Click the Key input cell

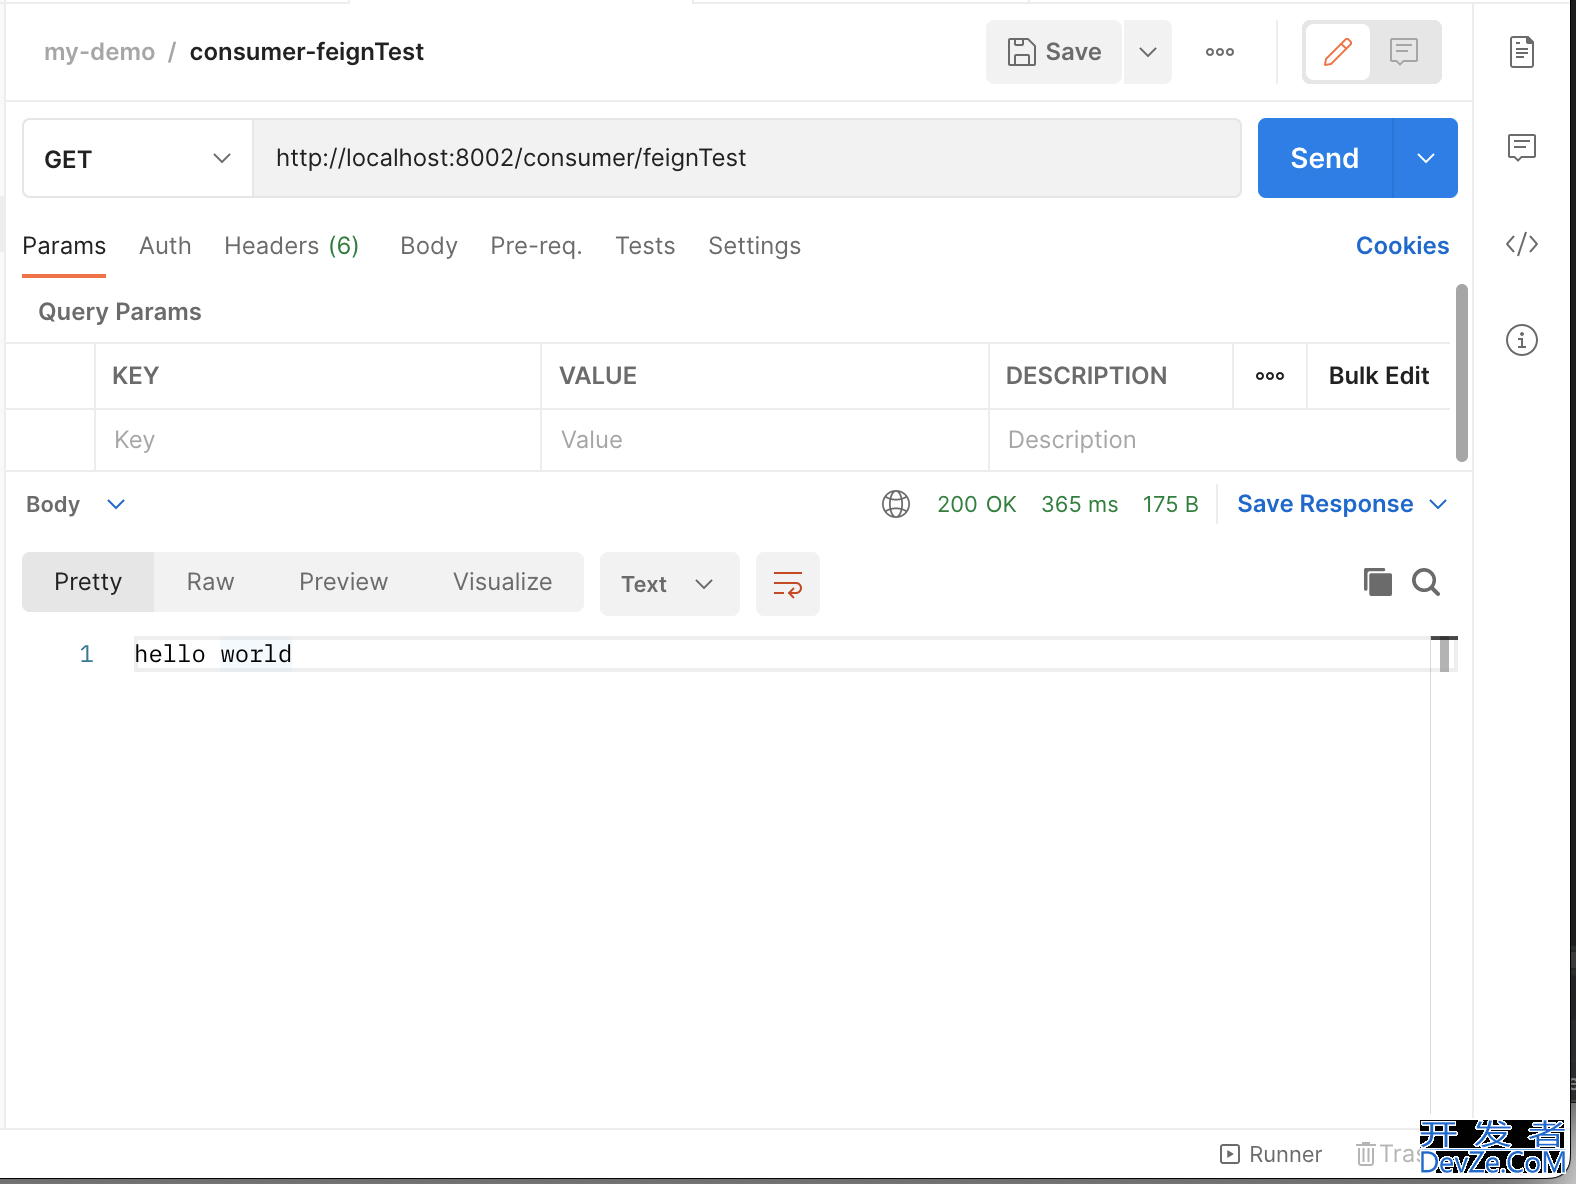[x=318, y=440]
